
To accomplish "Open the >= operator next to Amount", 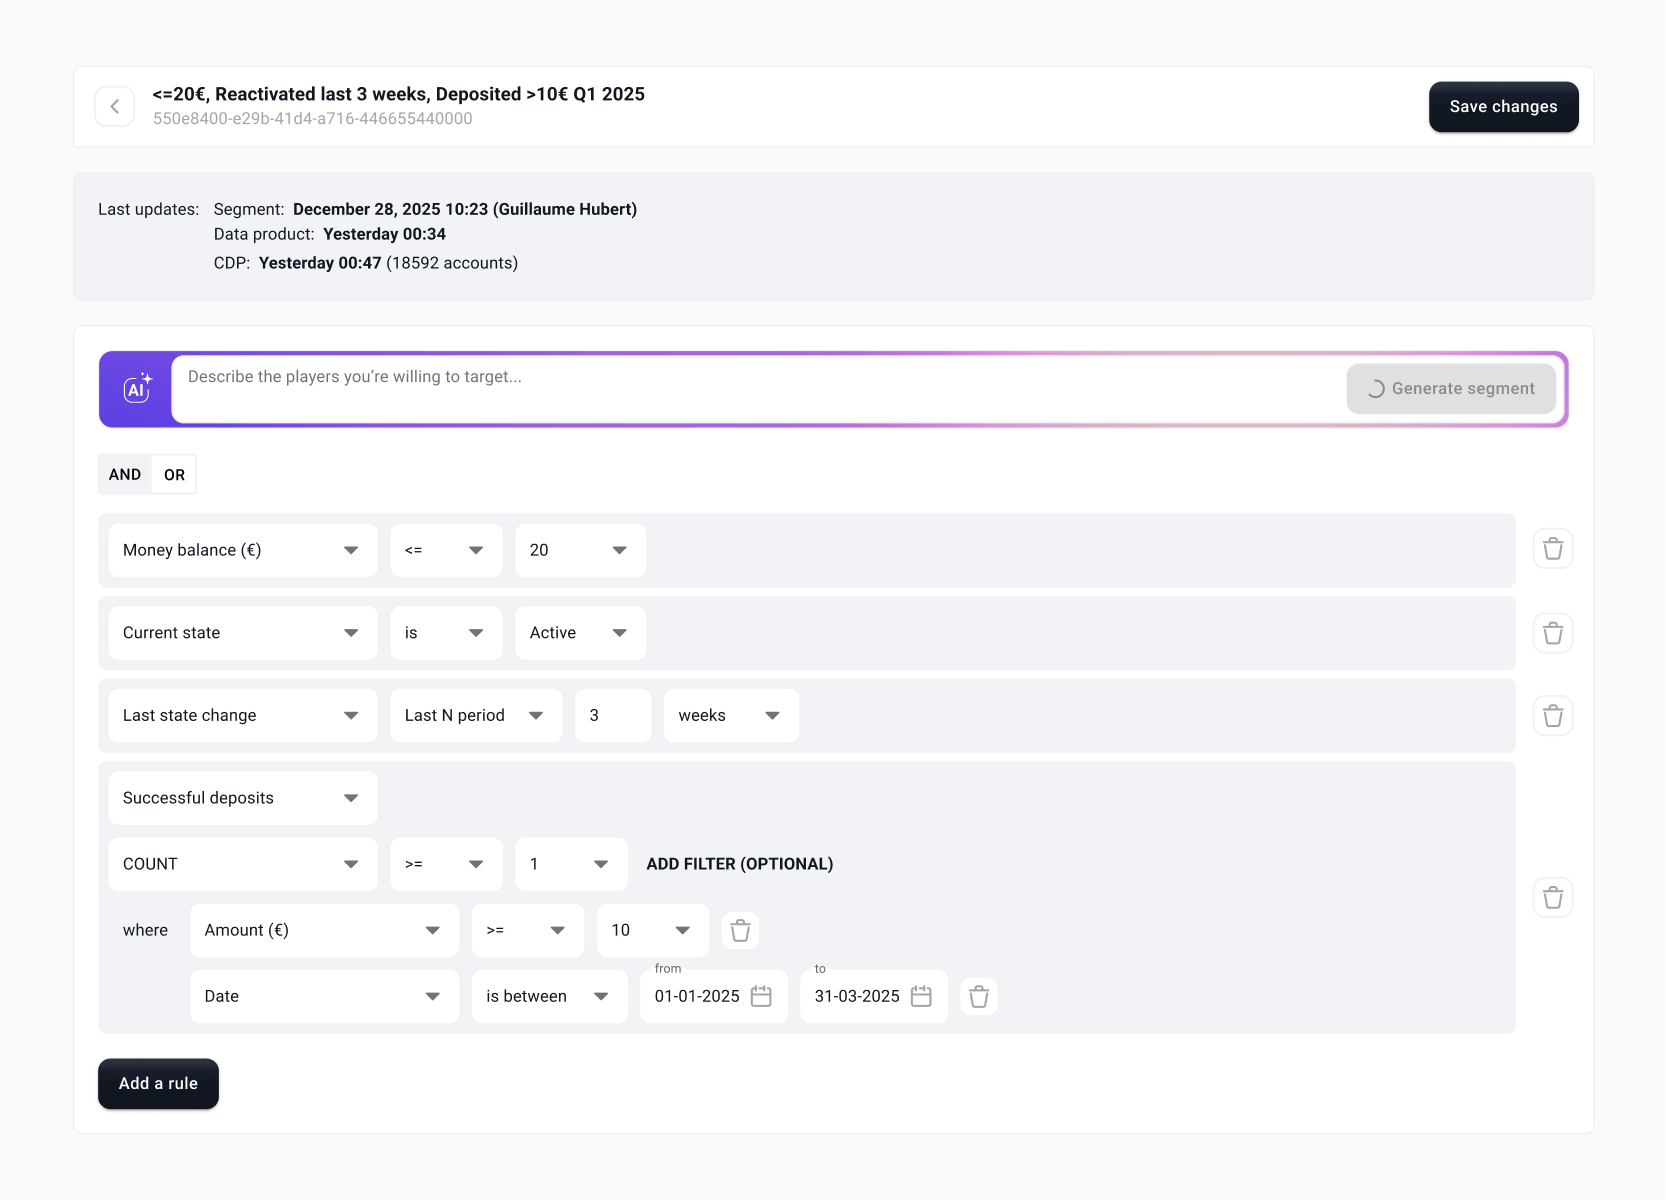I will [x=528, y=930].
